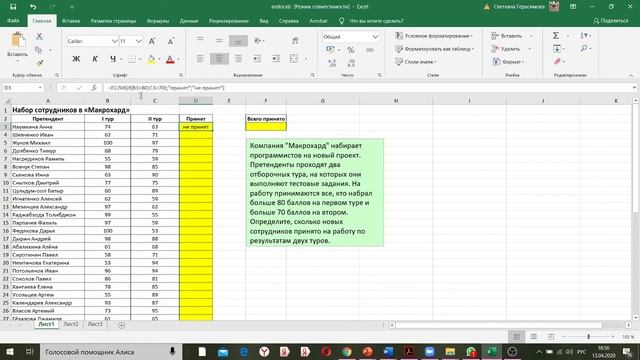Open number format Общий dropdown

pos(375,37)
